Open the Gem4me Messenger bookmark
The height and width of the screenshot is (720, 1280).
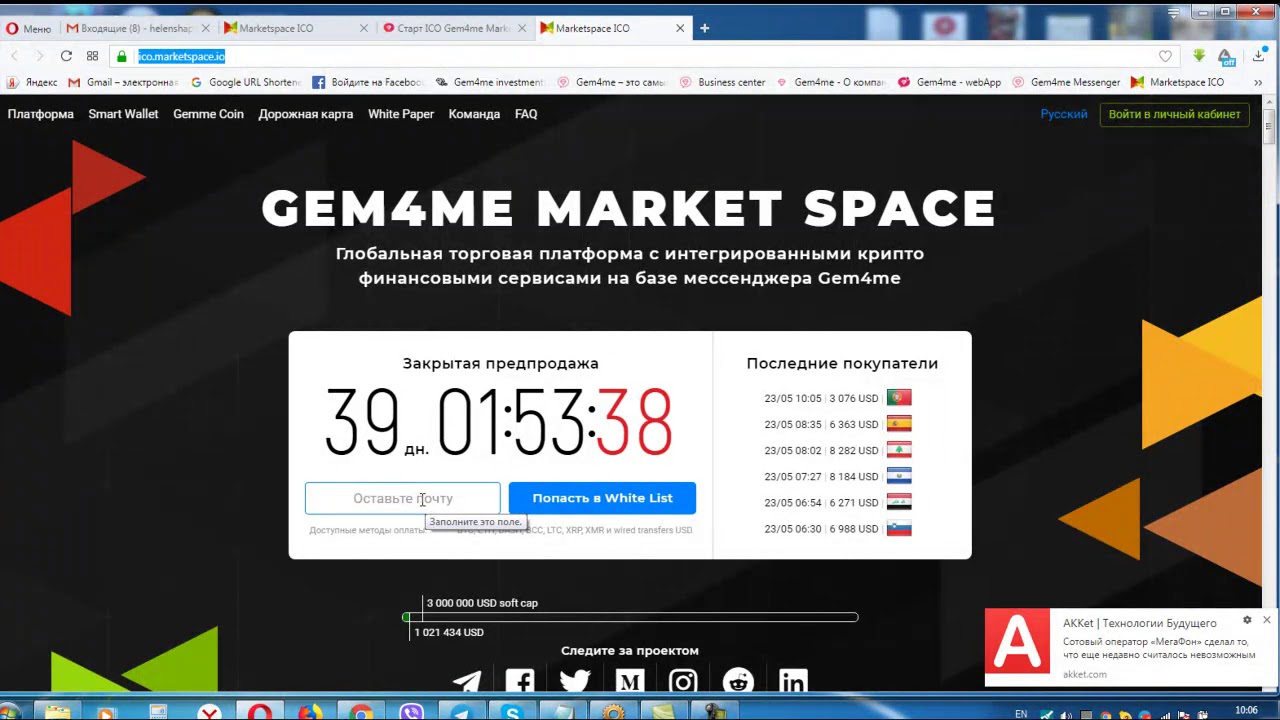pos(1066,82)
